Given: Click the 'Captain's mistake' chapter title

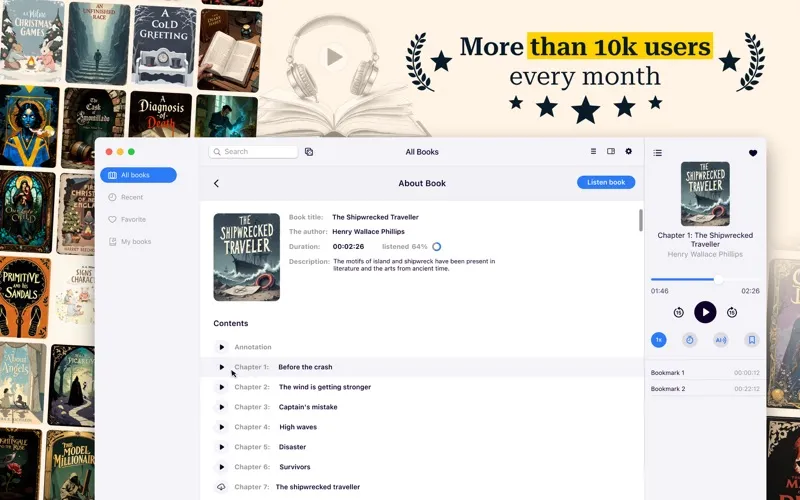Looking at the screenshot, I should coord(308,407).
